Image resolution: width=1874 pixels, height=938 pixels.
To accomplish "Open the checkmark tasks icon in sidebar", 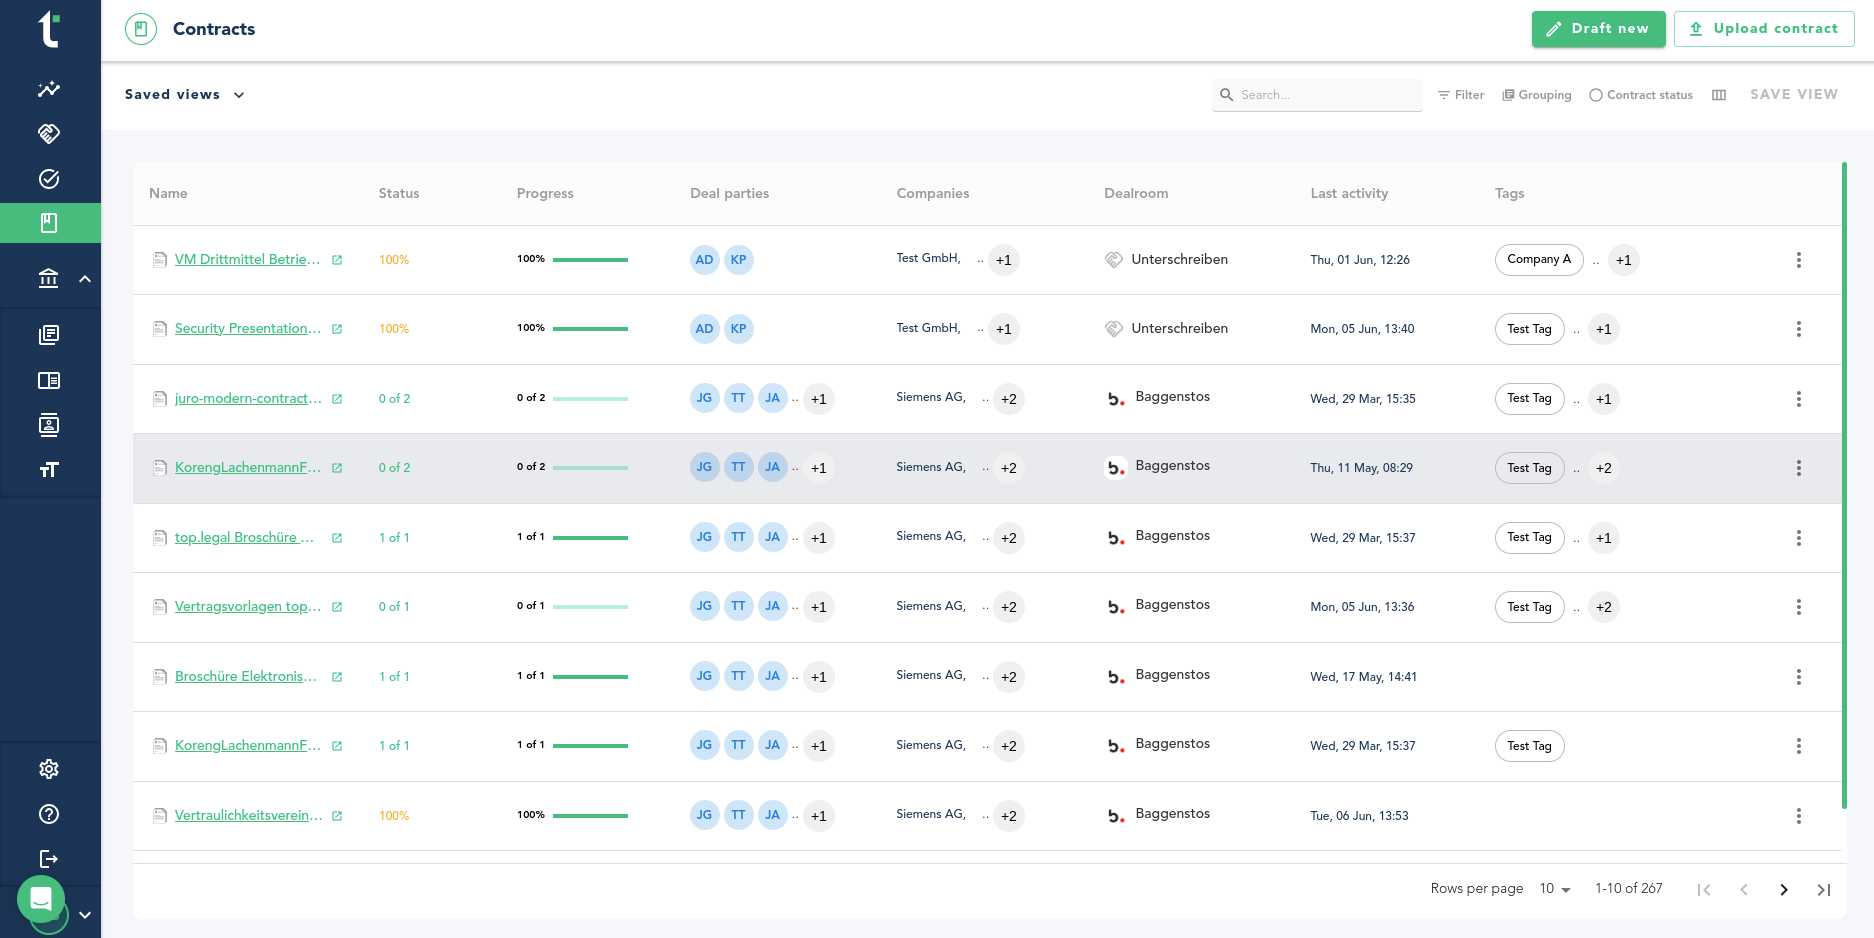I will (49, 179).
